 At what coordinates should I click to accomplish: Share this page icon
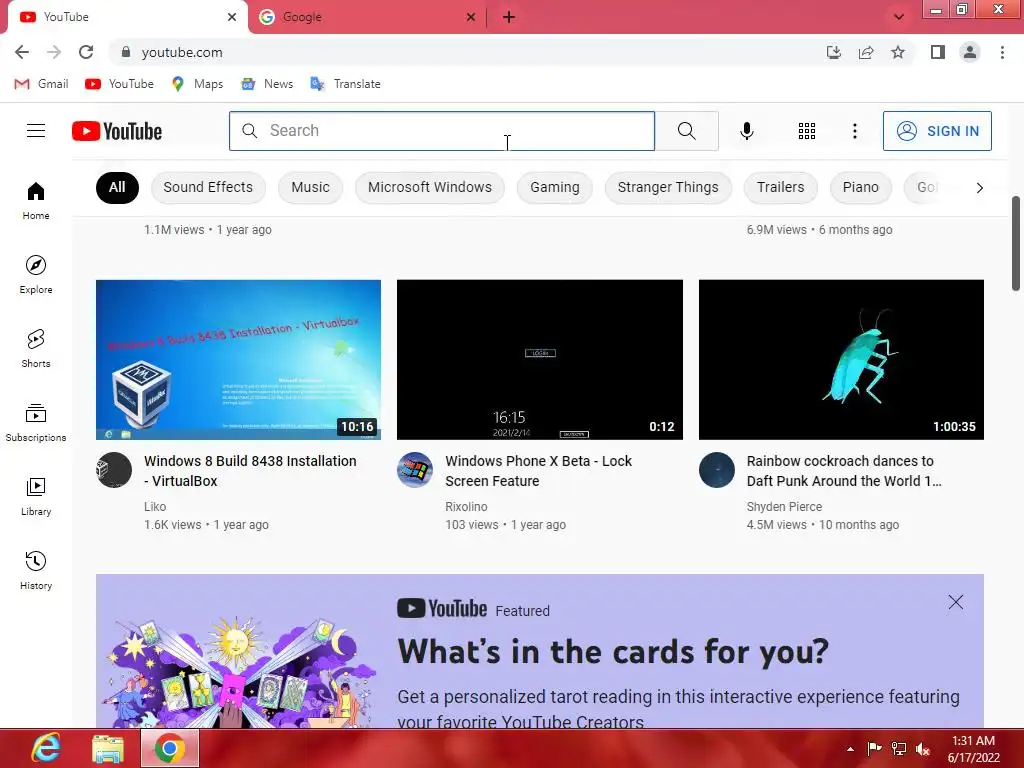point(866,52)
